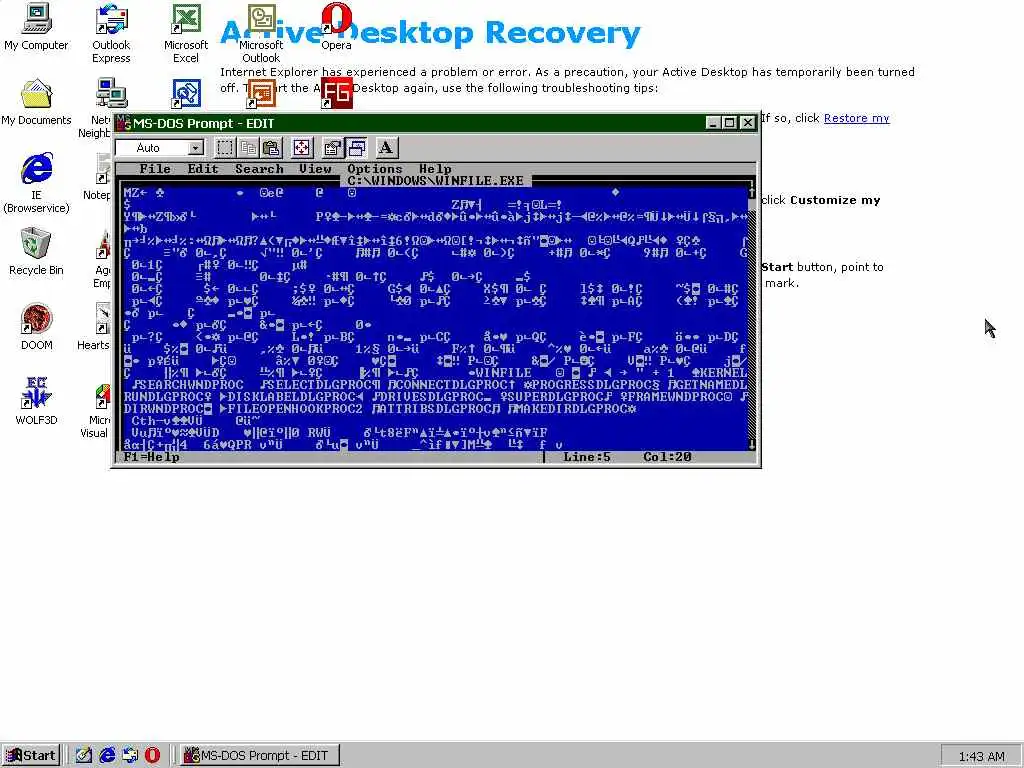
Task: Open the View menu in EDIT
Action: click(315, 168)
